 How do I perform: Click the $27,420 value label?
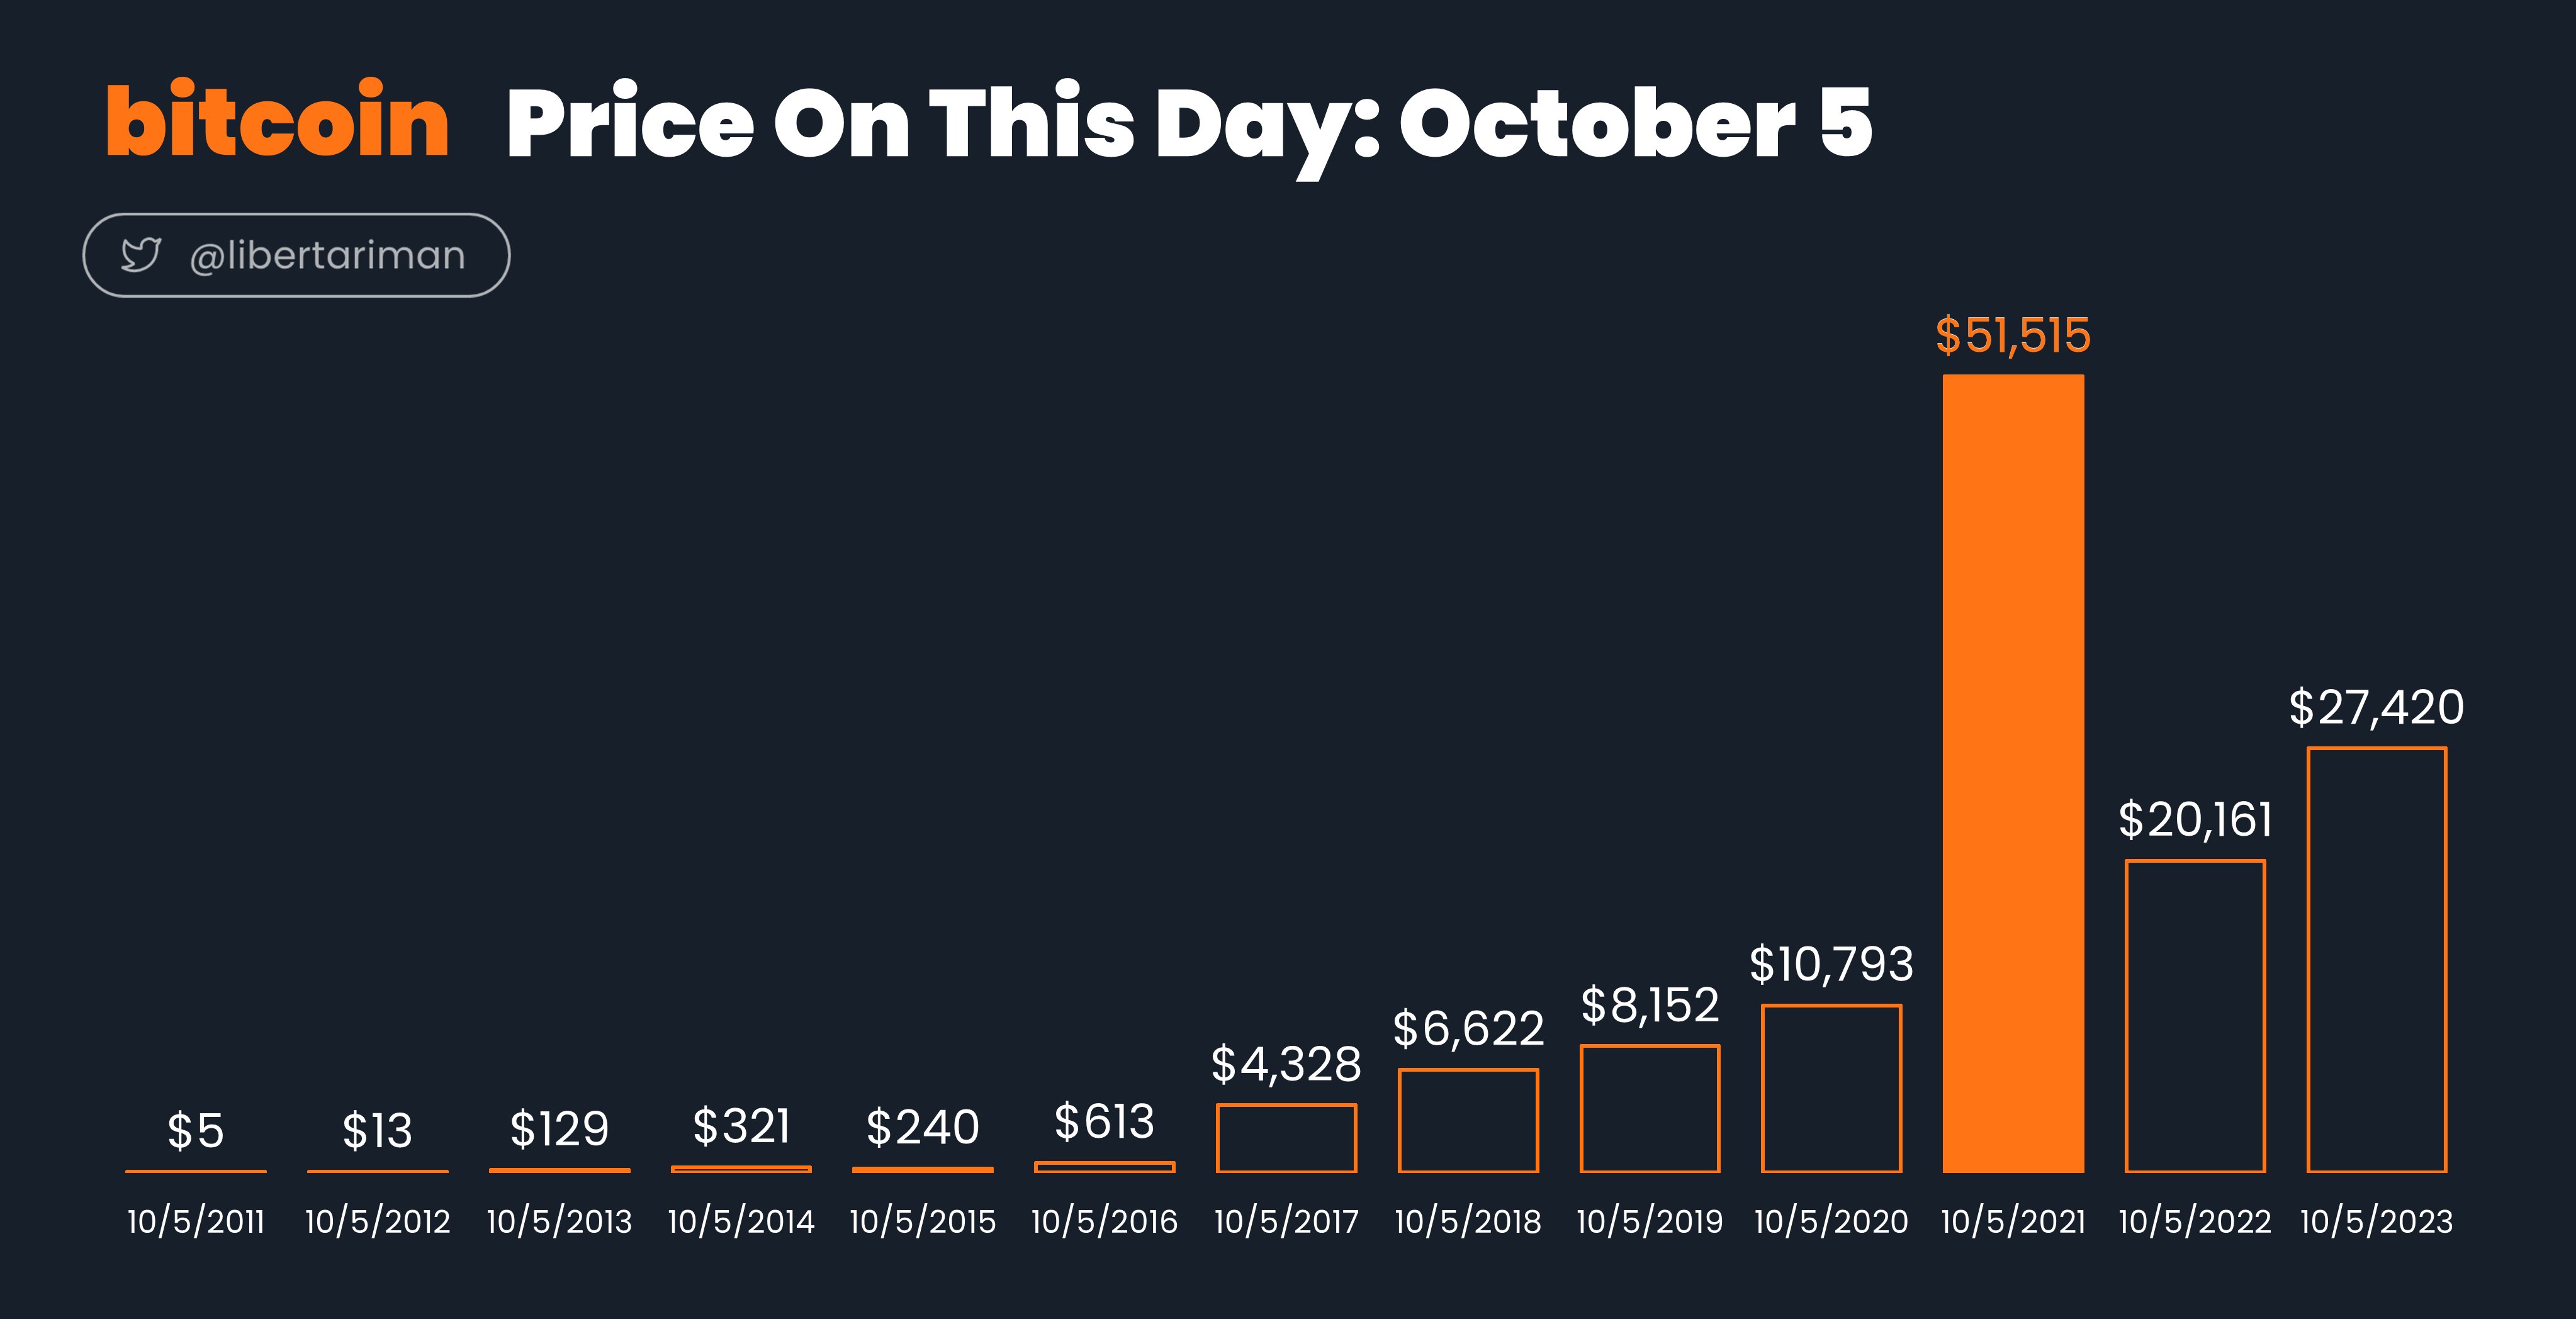(2376, 708)
